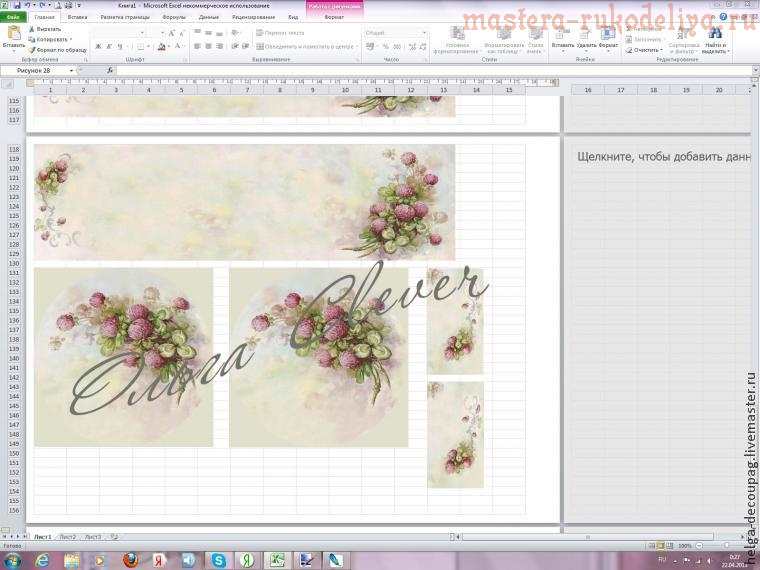Toggle underline (Ч) formatting
The width and height of the screenshot is (760, 570).
click(x=120, y=47)
